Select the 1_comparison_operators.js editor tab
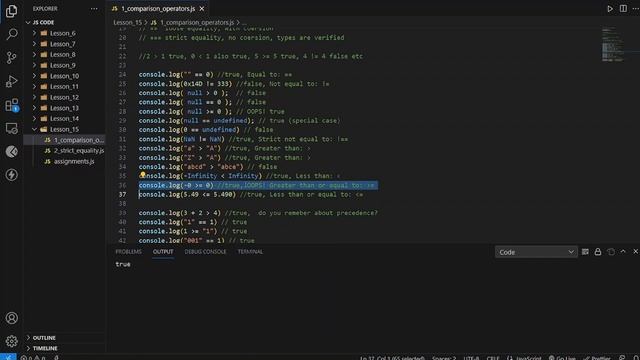 158,9
